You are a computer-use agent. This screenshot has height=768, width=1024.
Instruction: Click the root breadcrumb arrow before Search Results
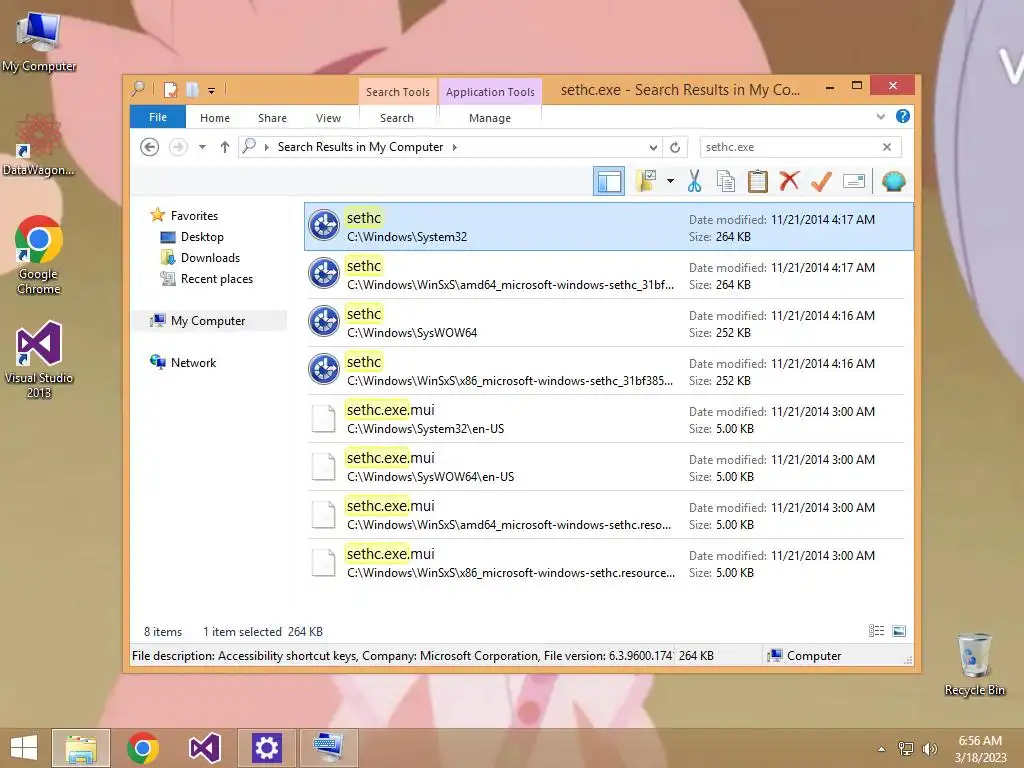[x=266, y=148]
